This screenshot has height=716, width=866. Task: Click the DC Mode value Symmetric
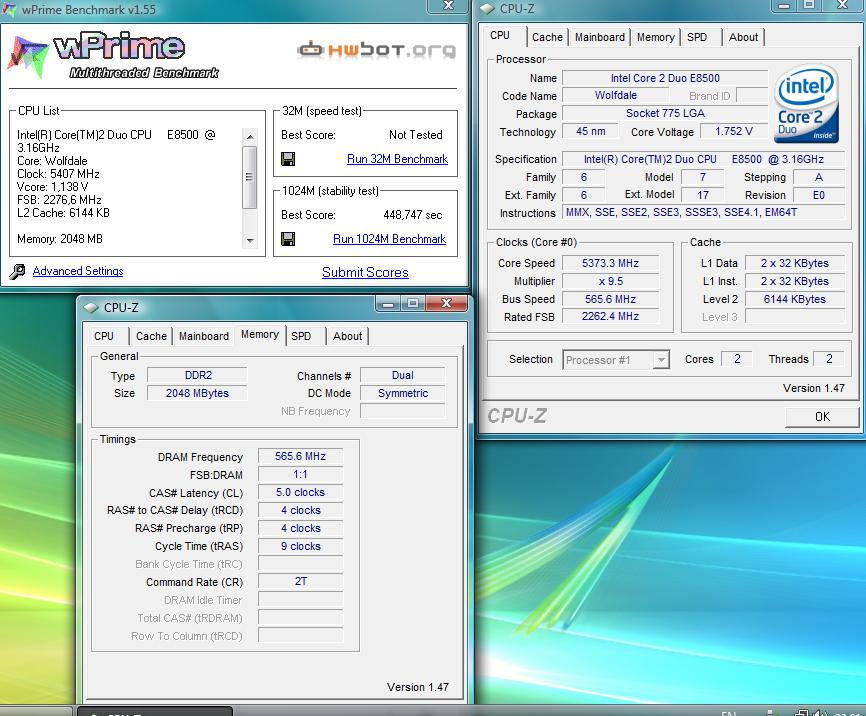click(403, 393)
